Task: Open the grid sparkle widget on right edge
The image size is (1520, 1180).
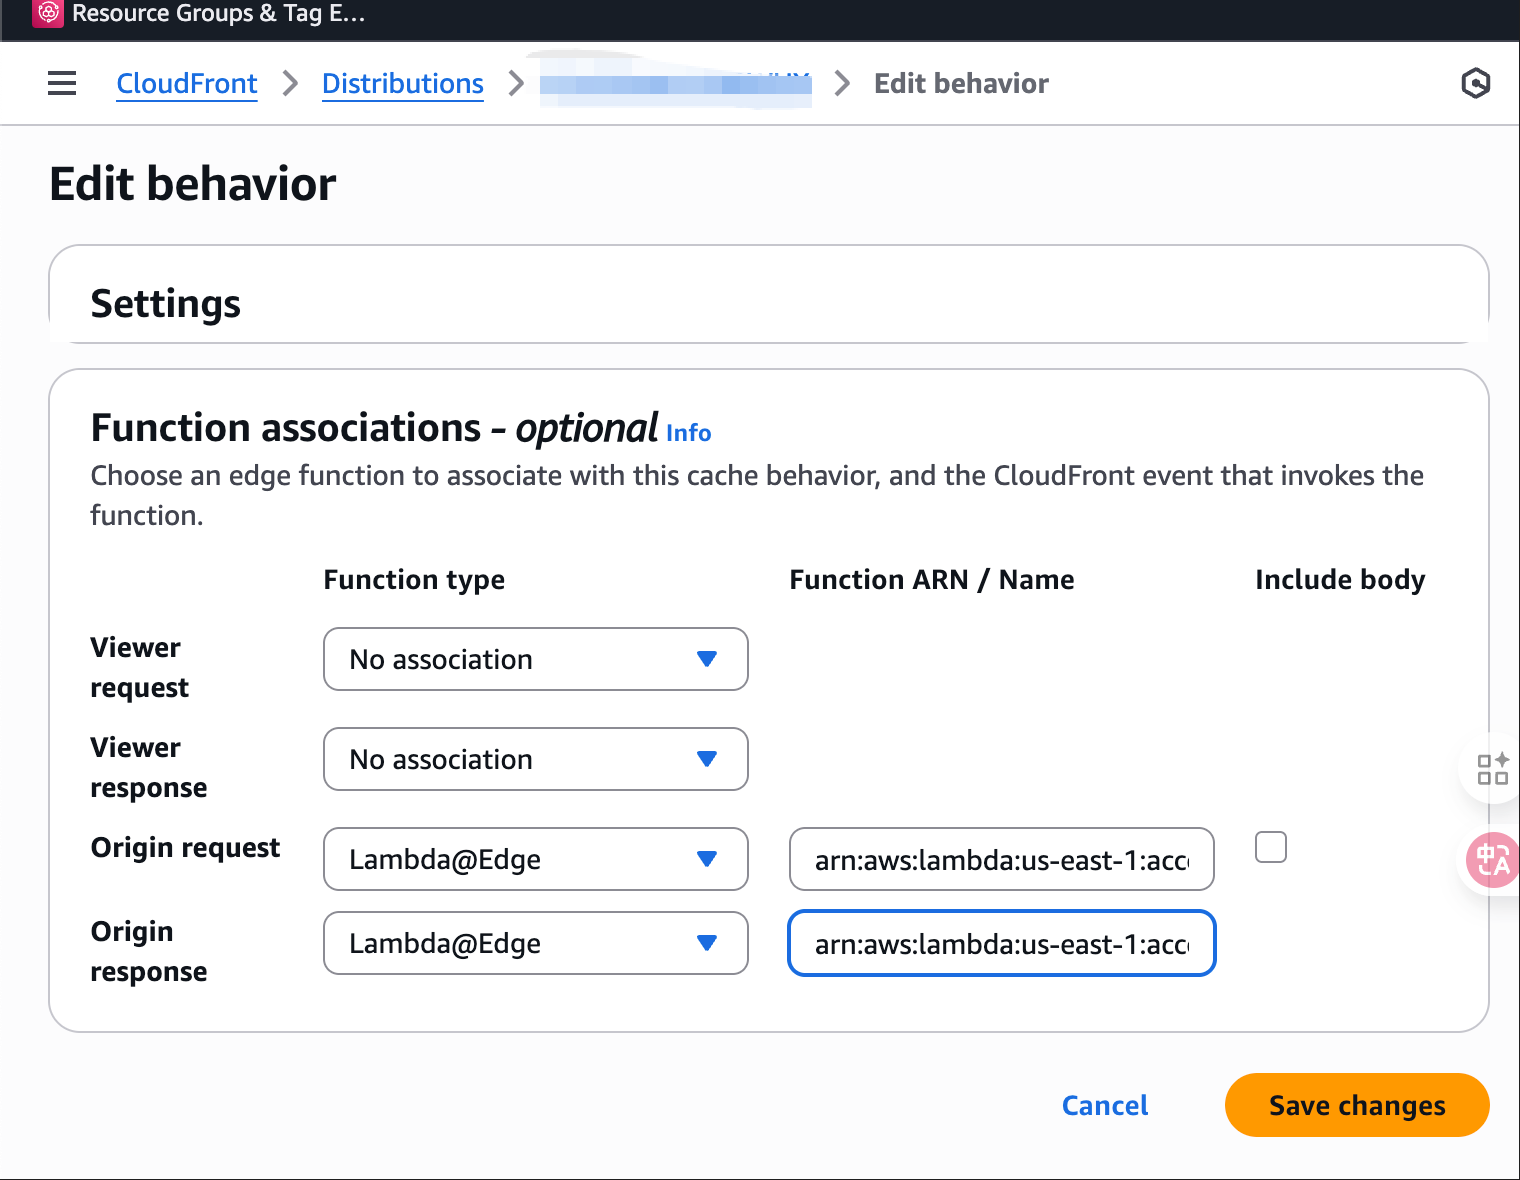Action: tap(1492, 769)
